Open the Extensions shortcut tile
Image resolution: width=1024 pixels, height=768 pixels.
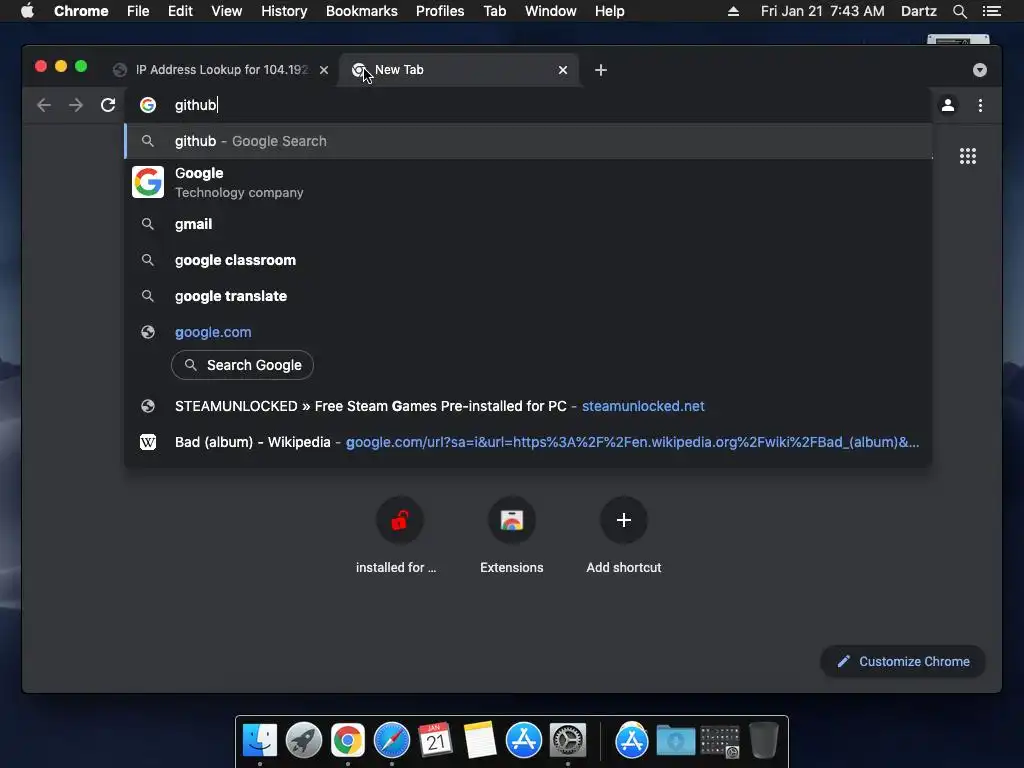511,534
